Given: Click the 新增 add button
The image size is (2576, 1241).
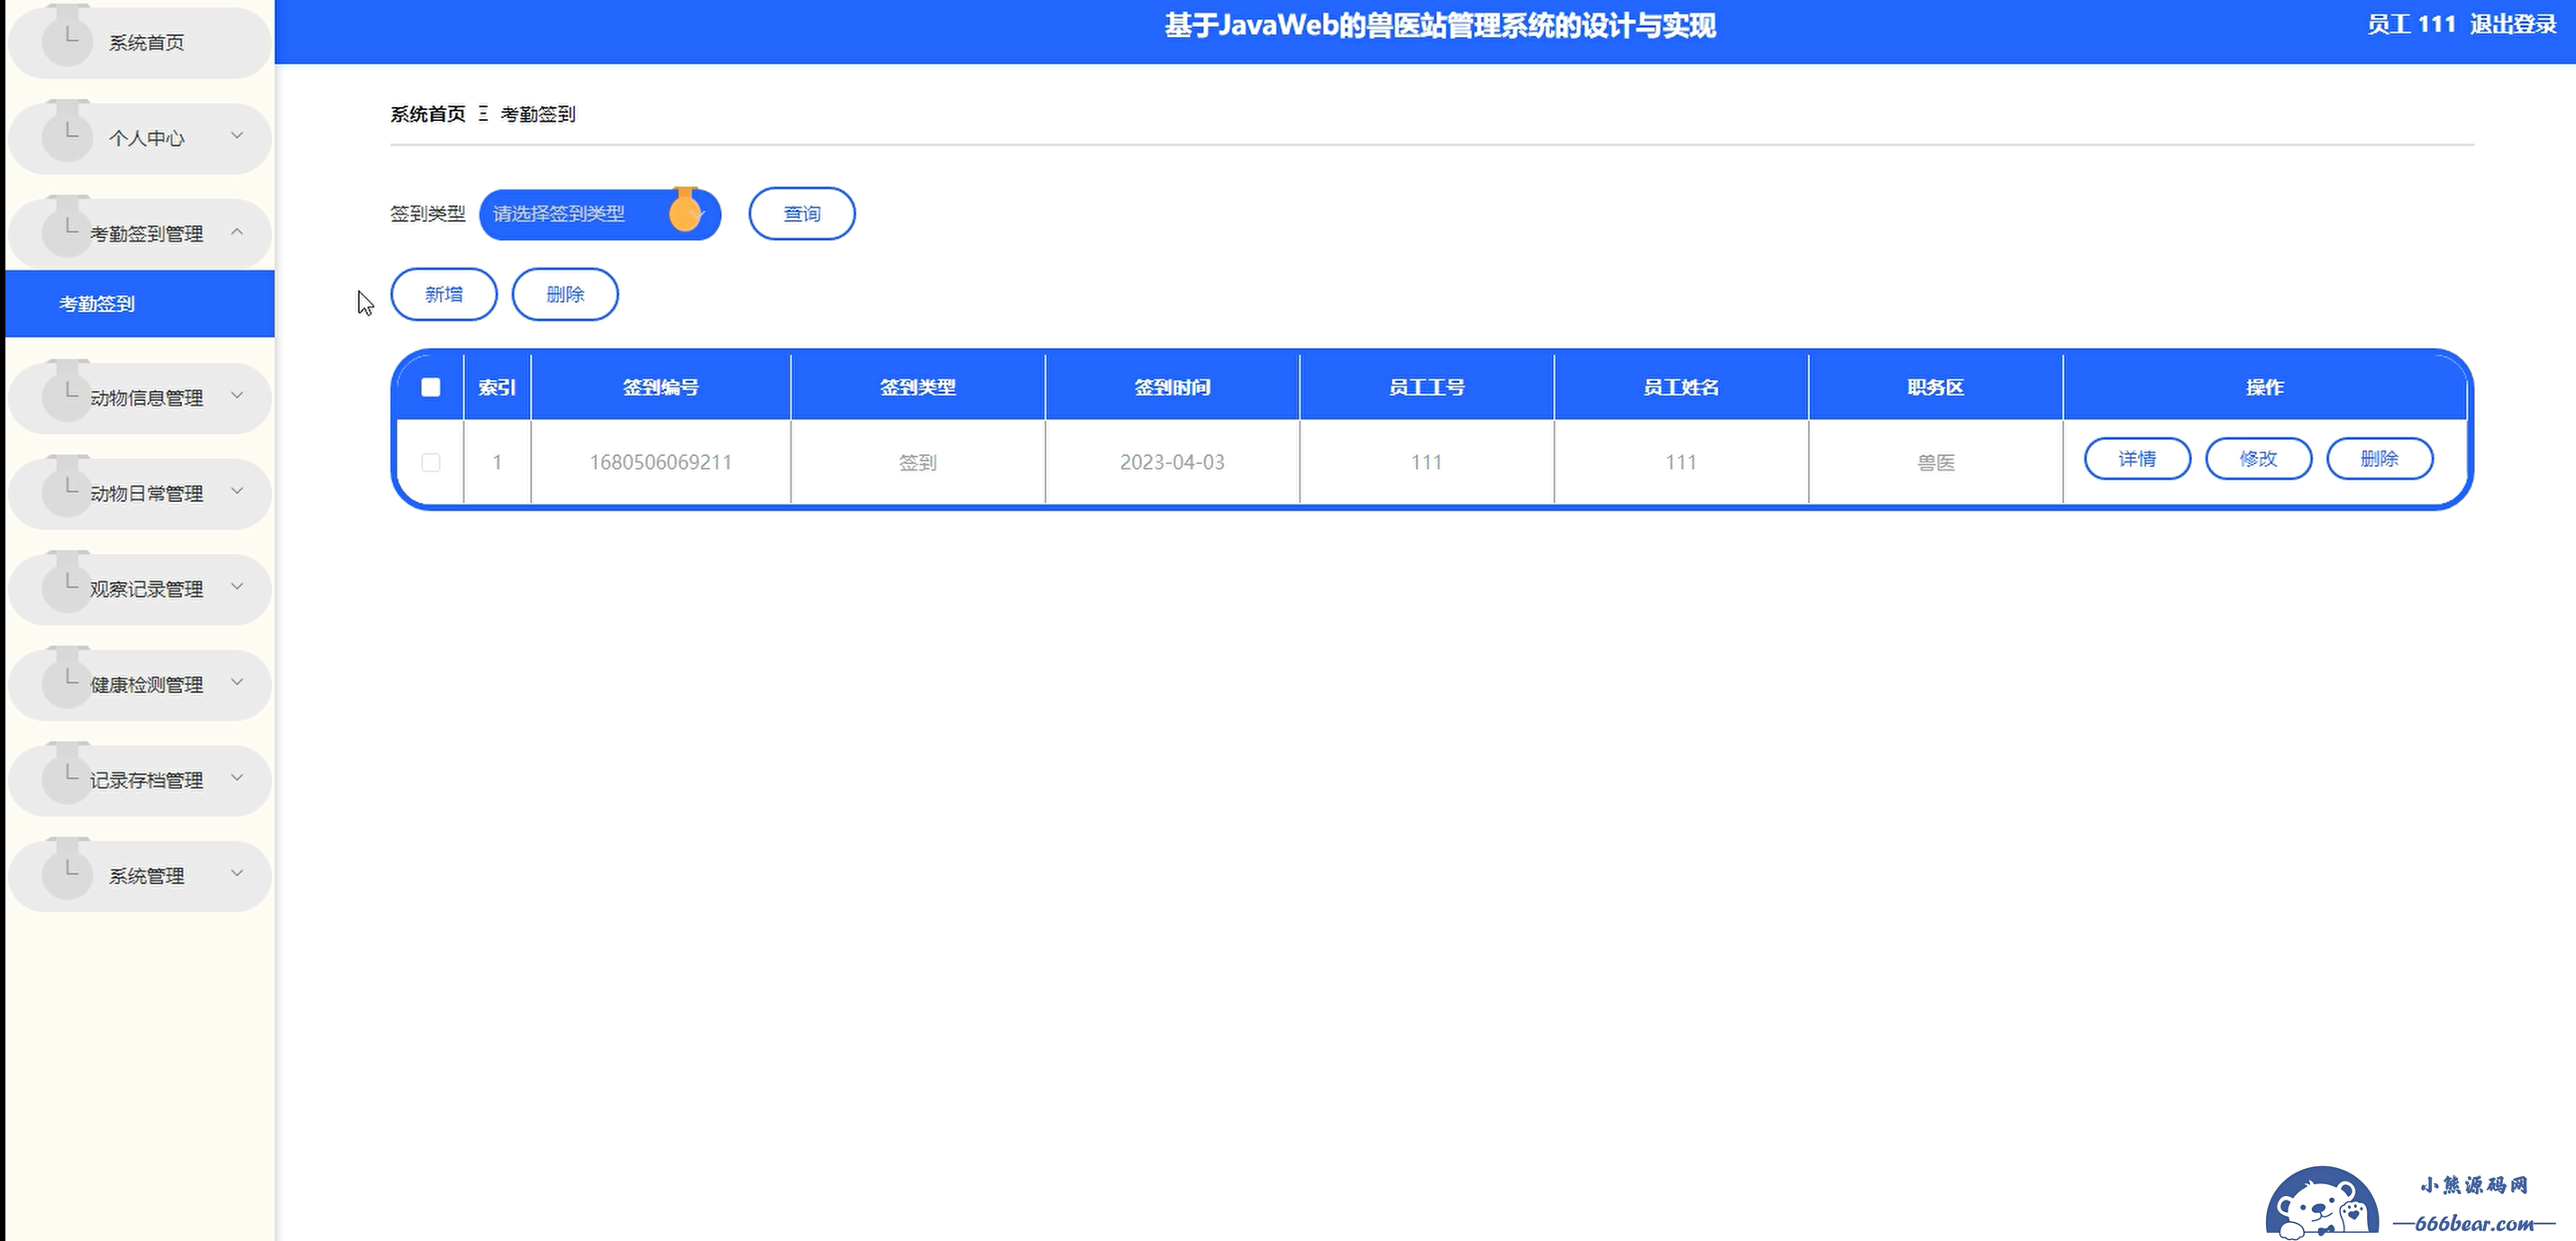Looking at the screenshot, I should (443, 294).
